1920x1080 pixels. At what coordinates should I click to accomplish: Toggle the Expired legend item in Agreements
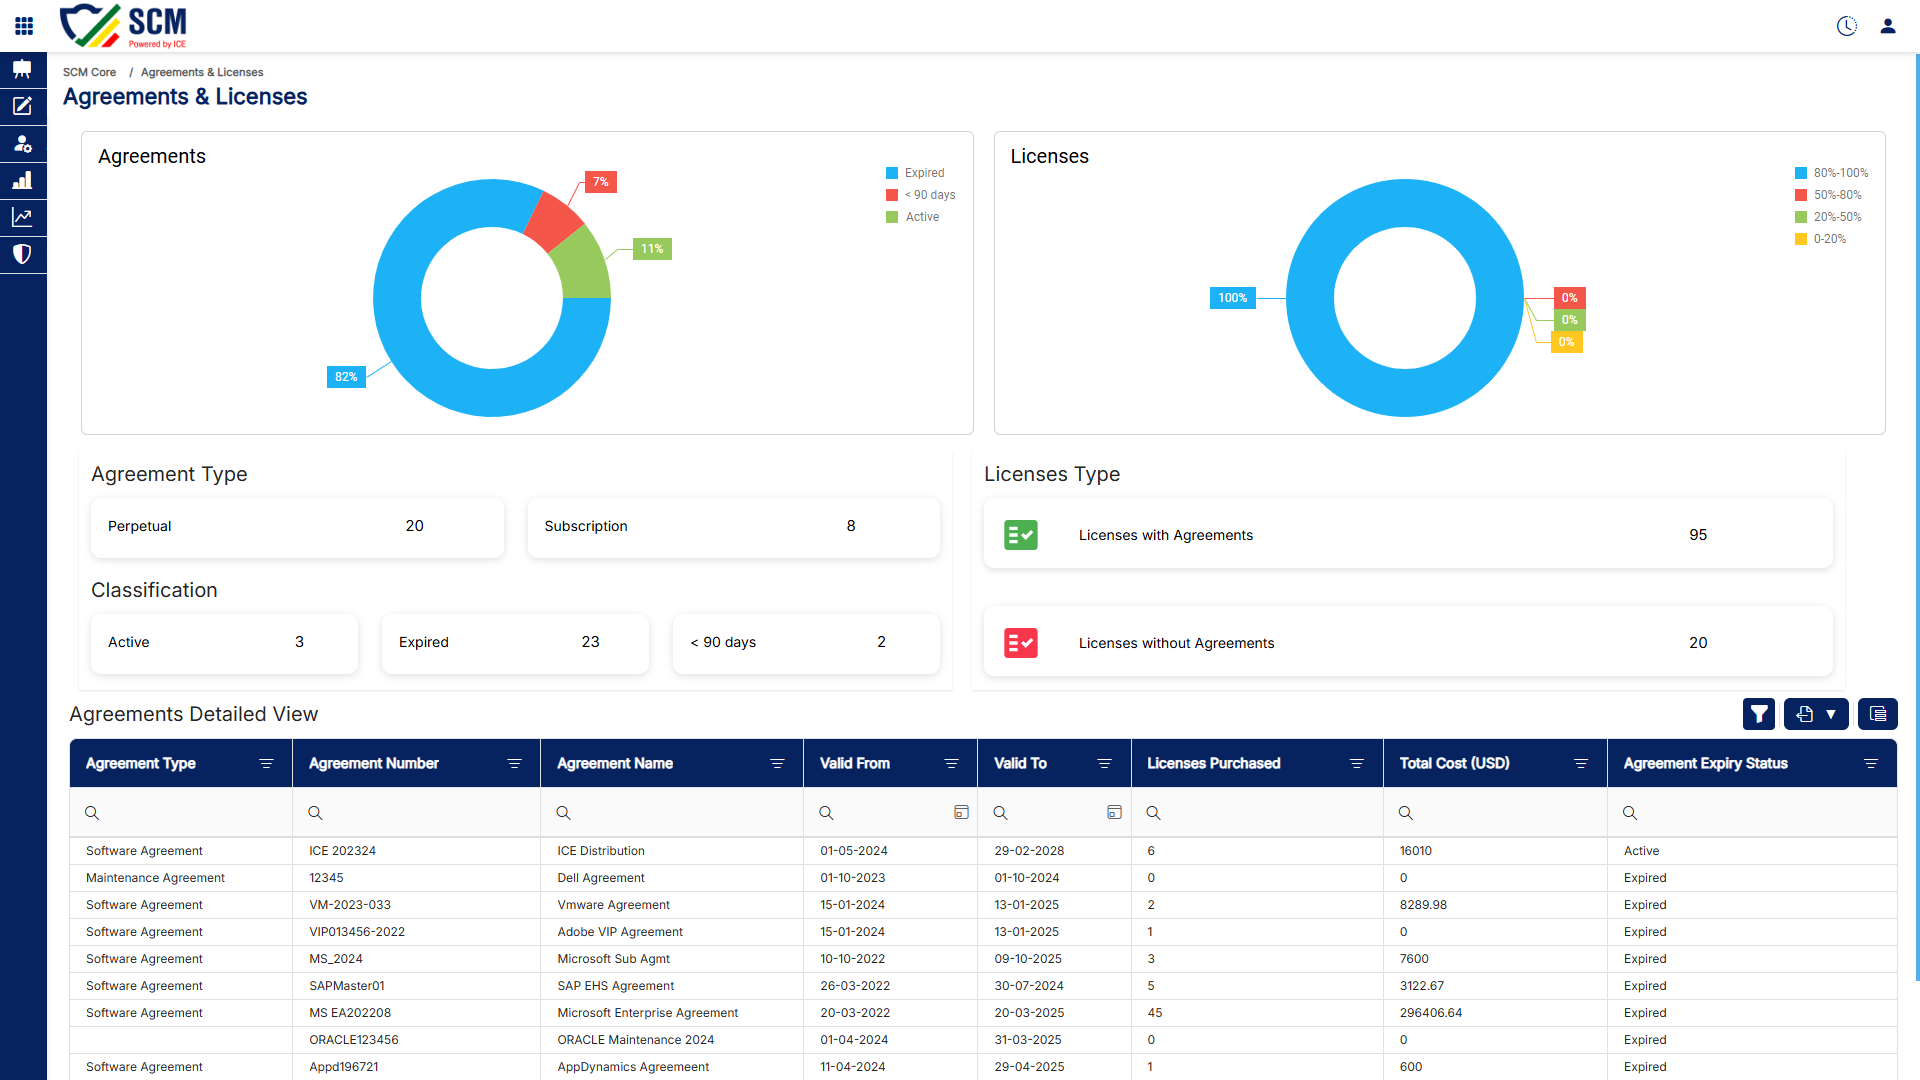[x=915, y=173]
